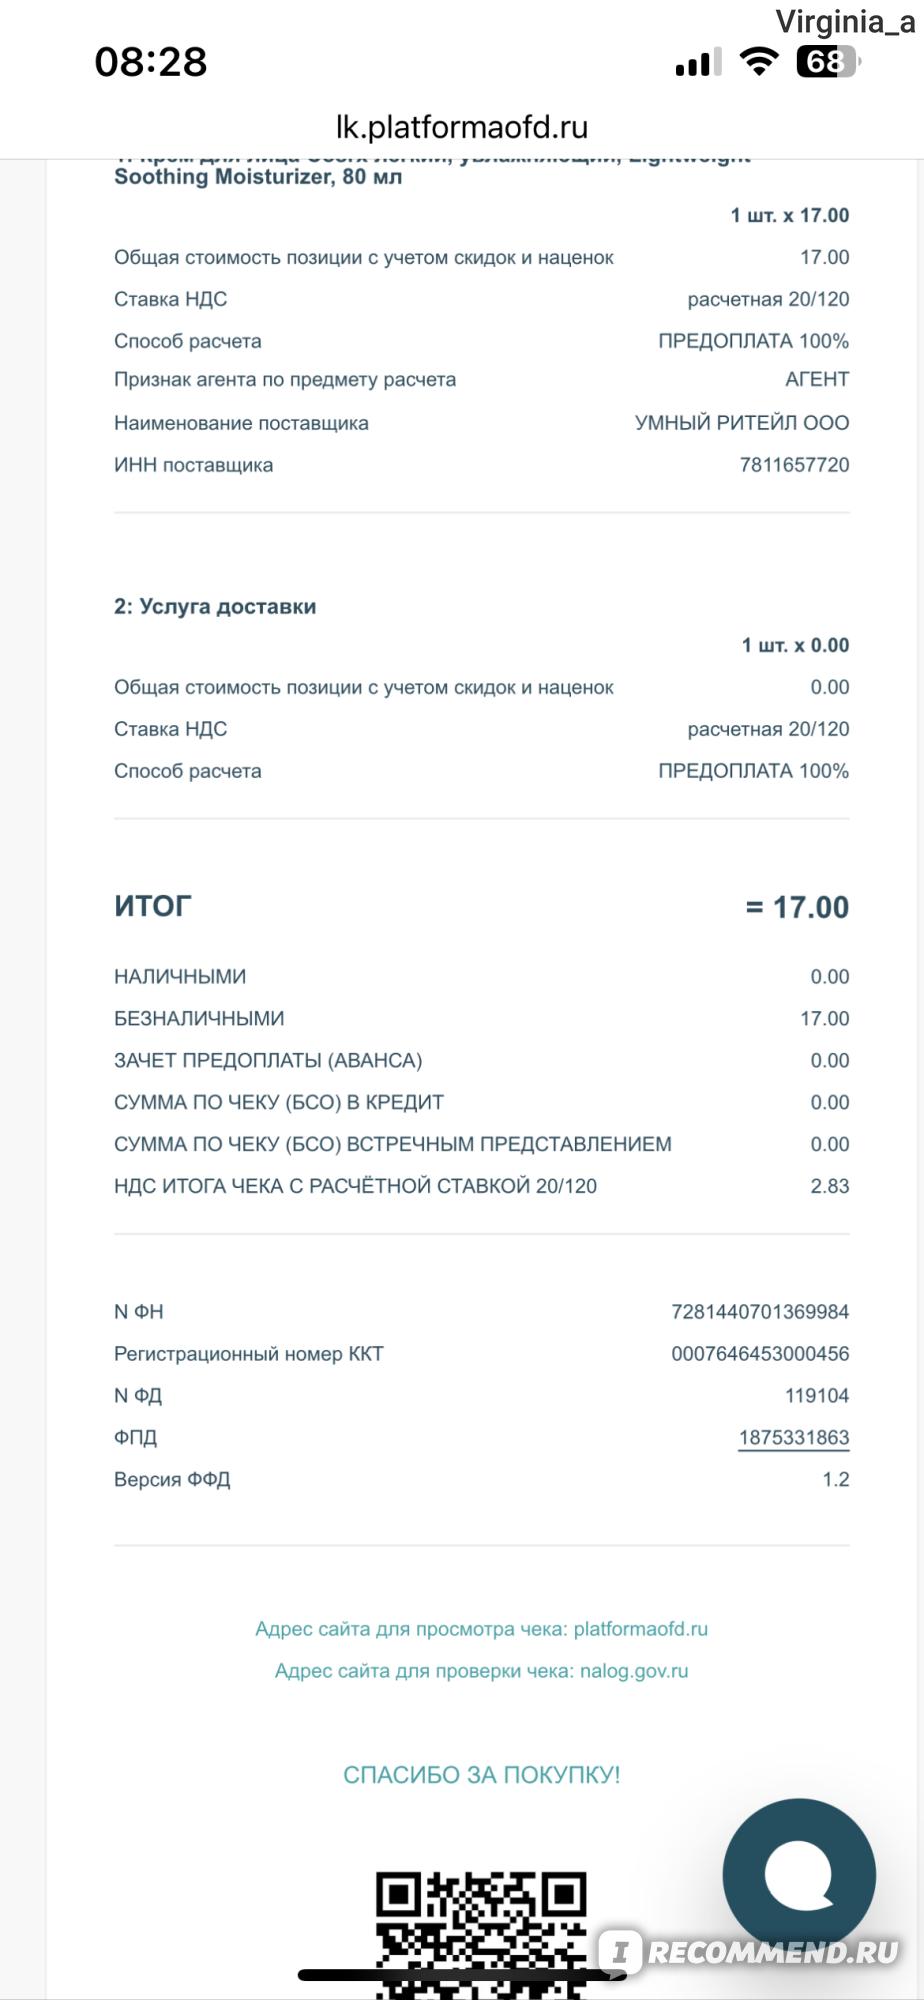Select the ИТОГ total amount 17.00
The image size is (924, 2000).
[797, 907]
